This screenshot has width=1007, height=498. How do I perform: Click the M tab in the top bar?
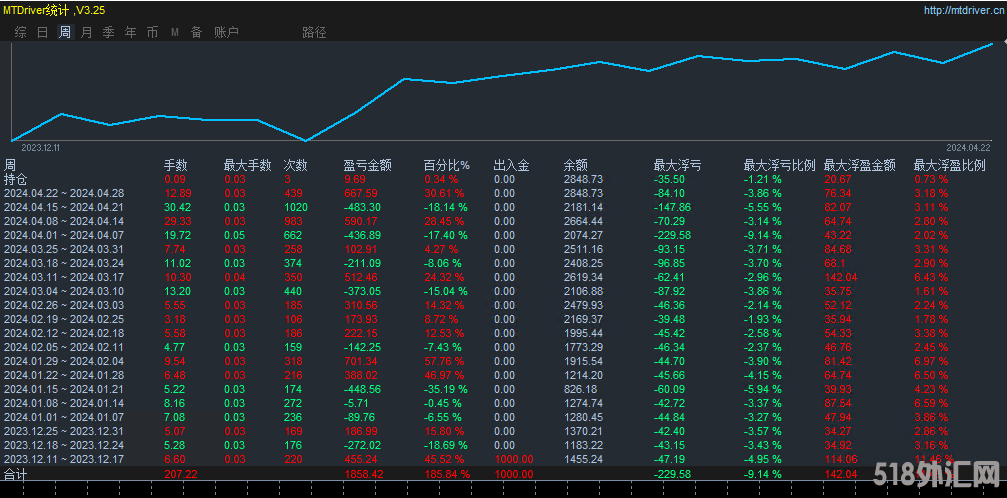pyautogui.click(x=175, y=32)
